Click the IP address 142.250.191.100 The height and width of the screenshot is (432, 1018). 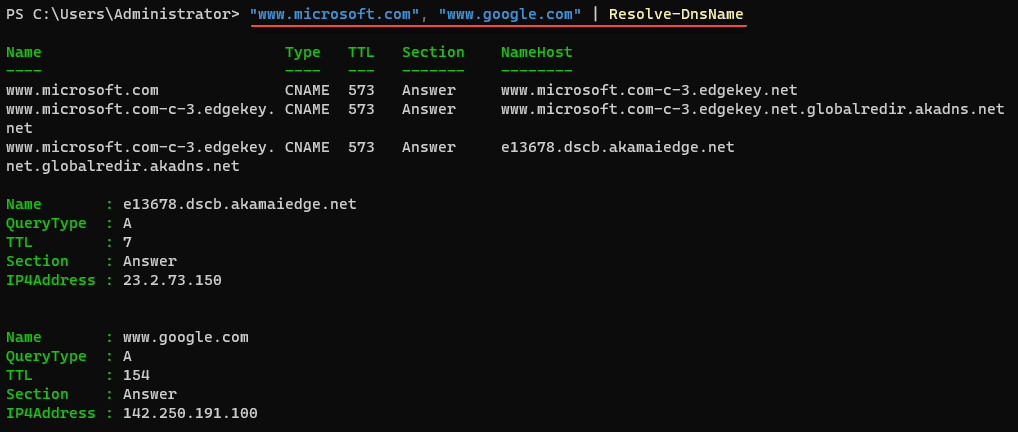[190, 413]
